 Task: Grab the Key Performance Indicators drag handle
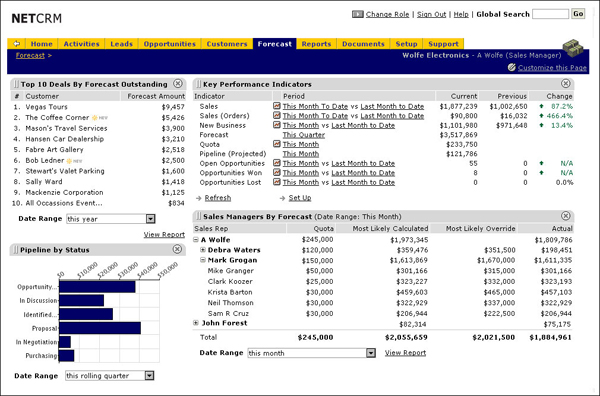coord(198,84)
